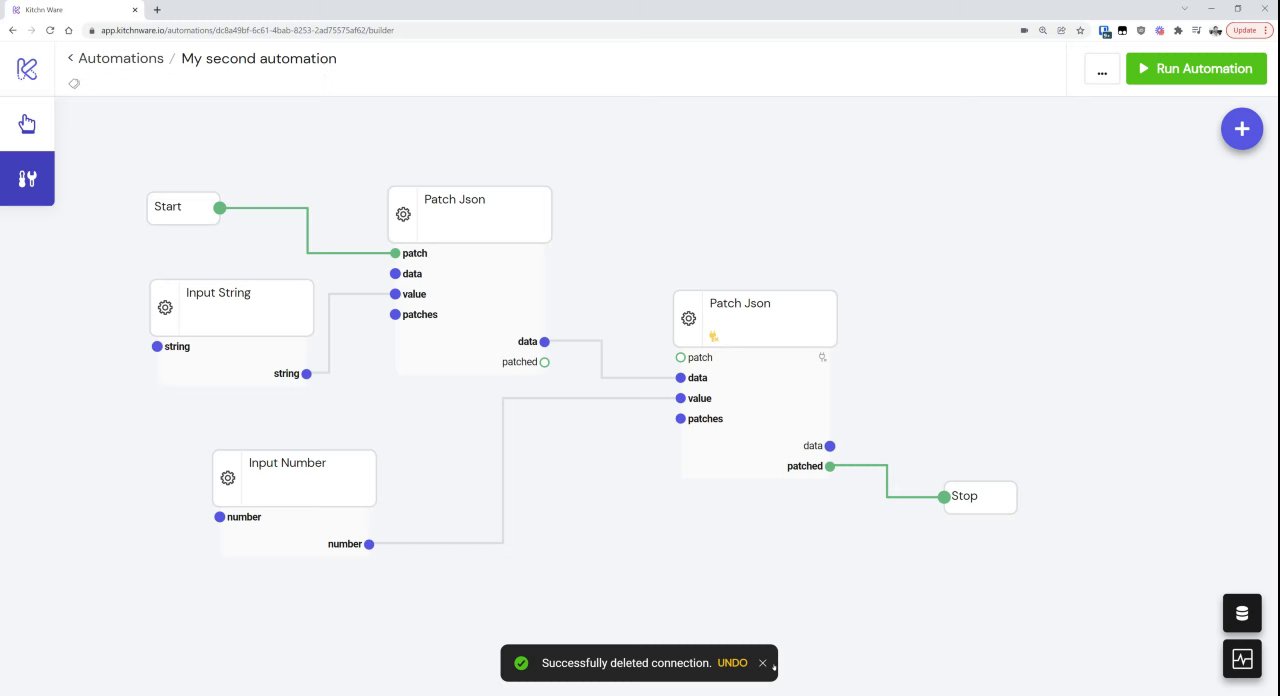
Task: Select the wrench tools sidebar icon
Action: (27, 179)
